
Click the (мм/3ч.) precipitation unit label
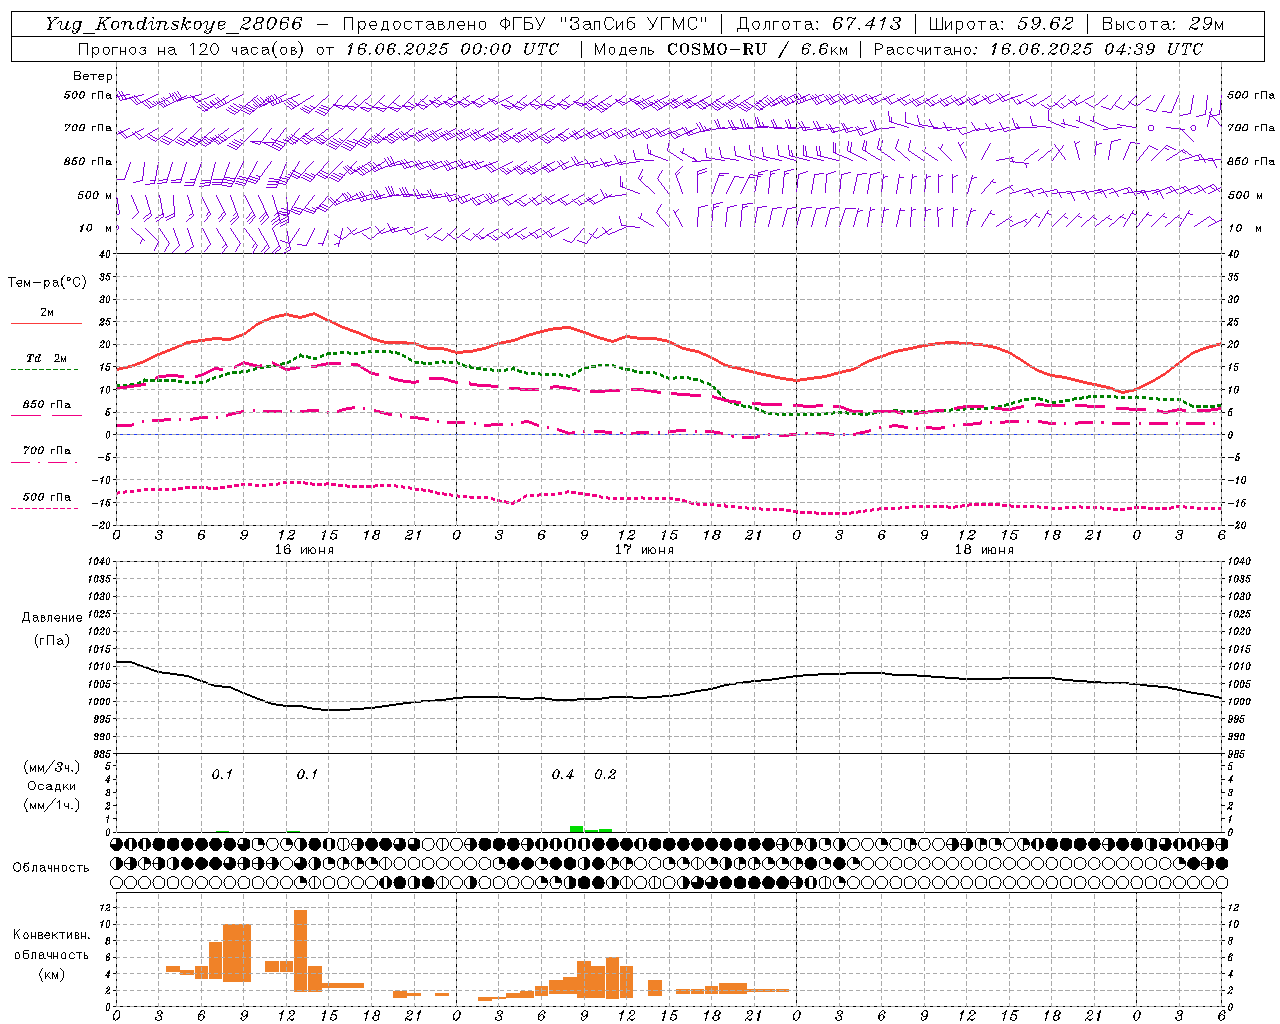coord(52,767)
